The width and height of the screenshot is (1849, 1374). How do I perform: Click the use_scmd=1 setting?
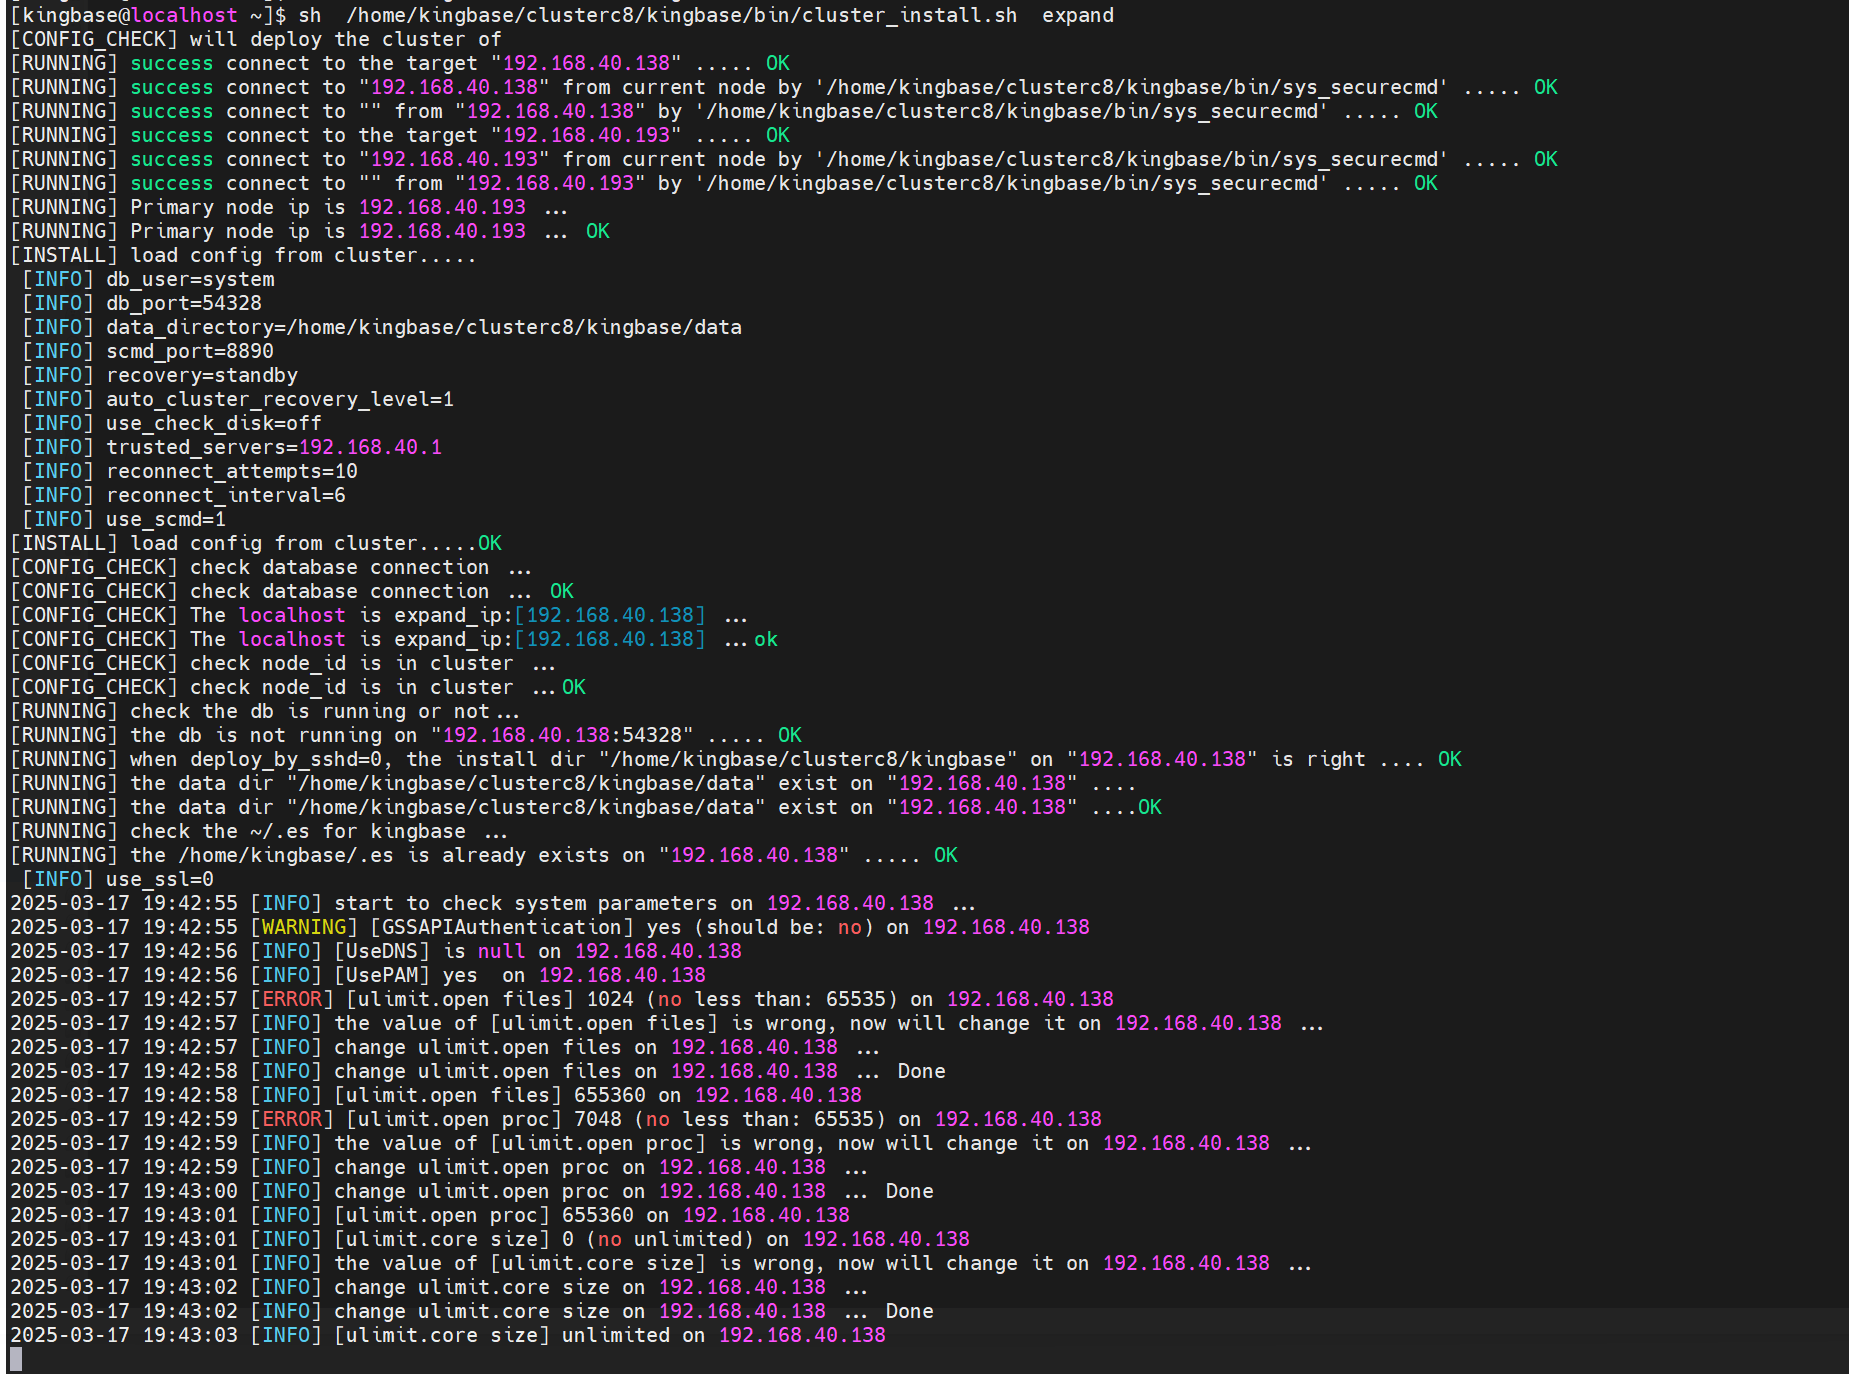pyautogui.click(x=166, y=519)
